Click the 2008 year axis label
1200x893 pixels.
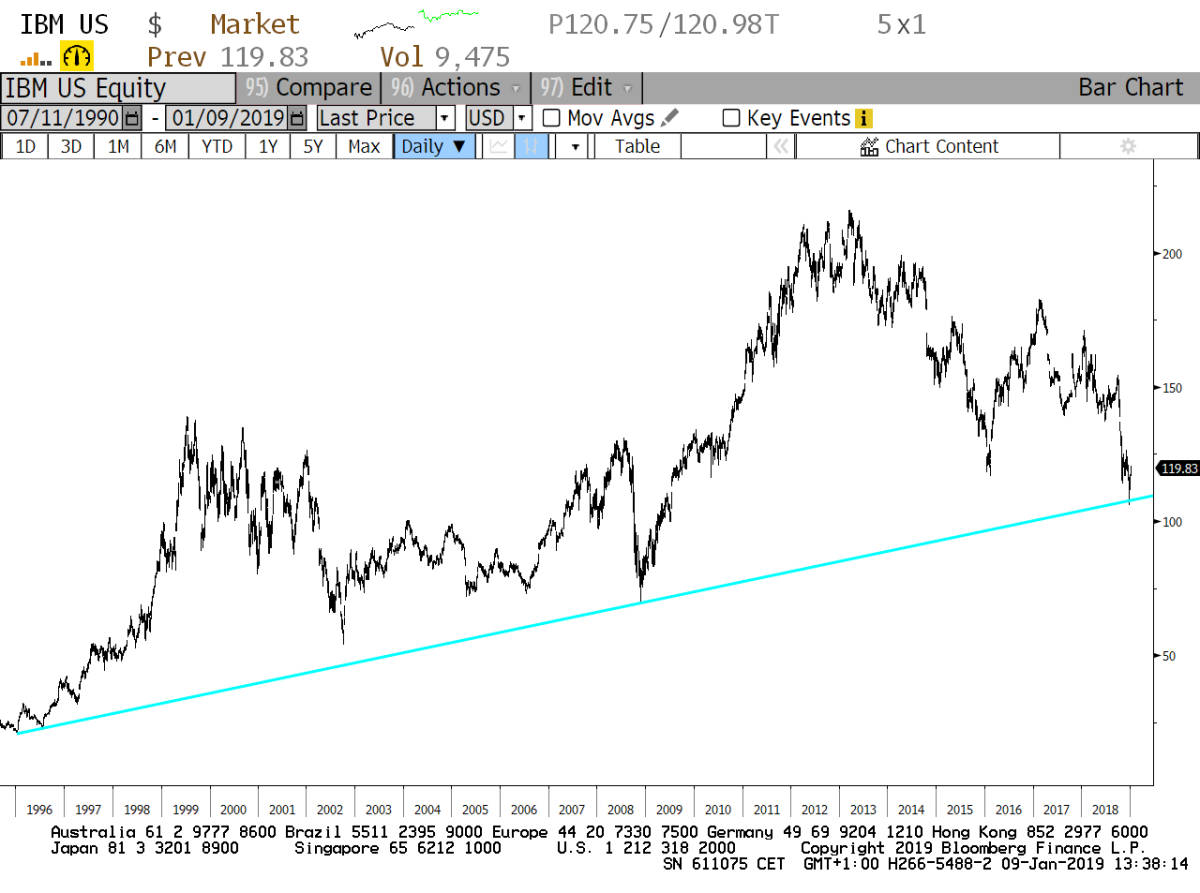coord(620,809)
